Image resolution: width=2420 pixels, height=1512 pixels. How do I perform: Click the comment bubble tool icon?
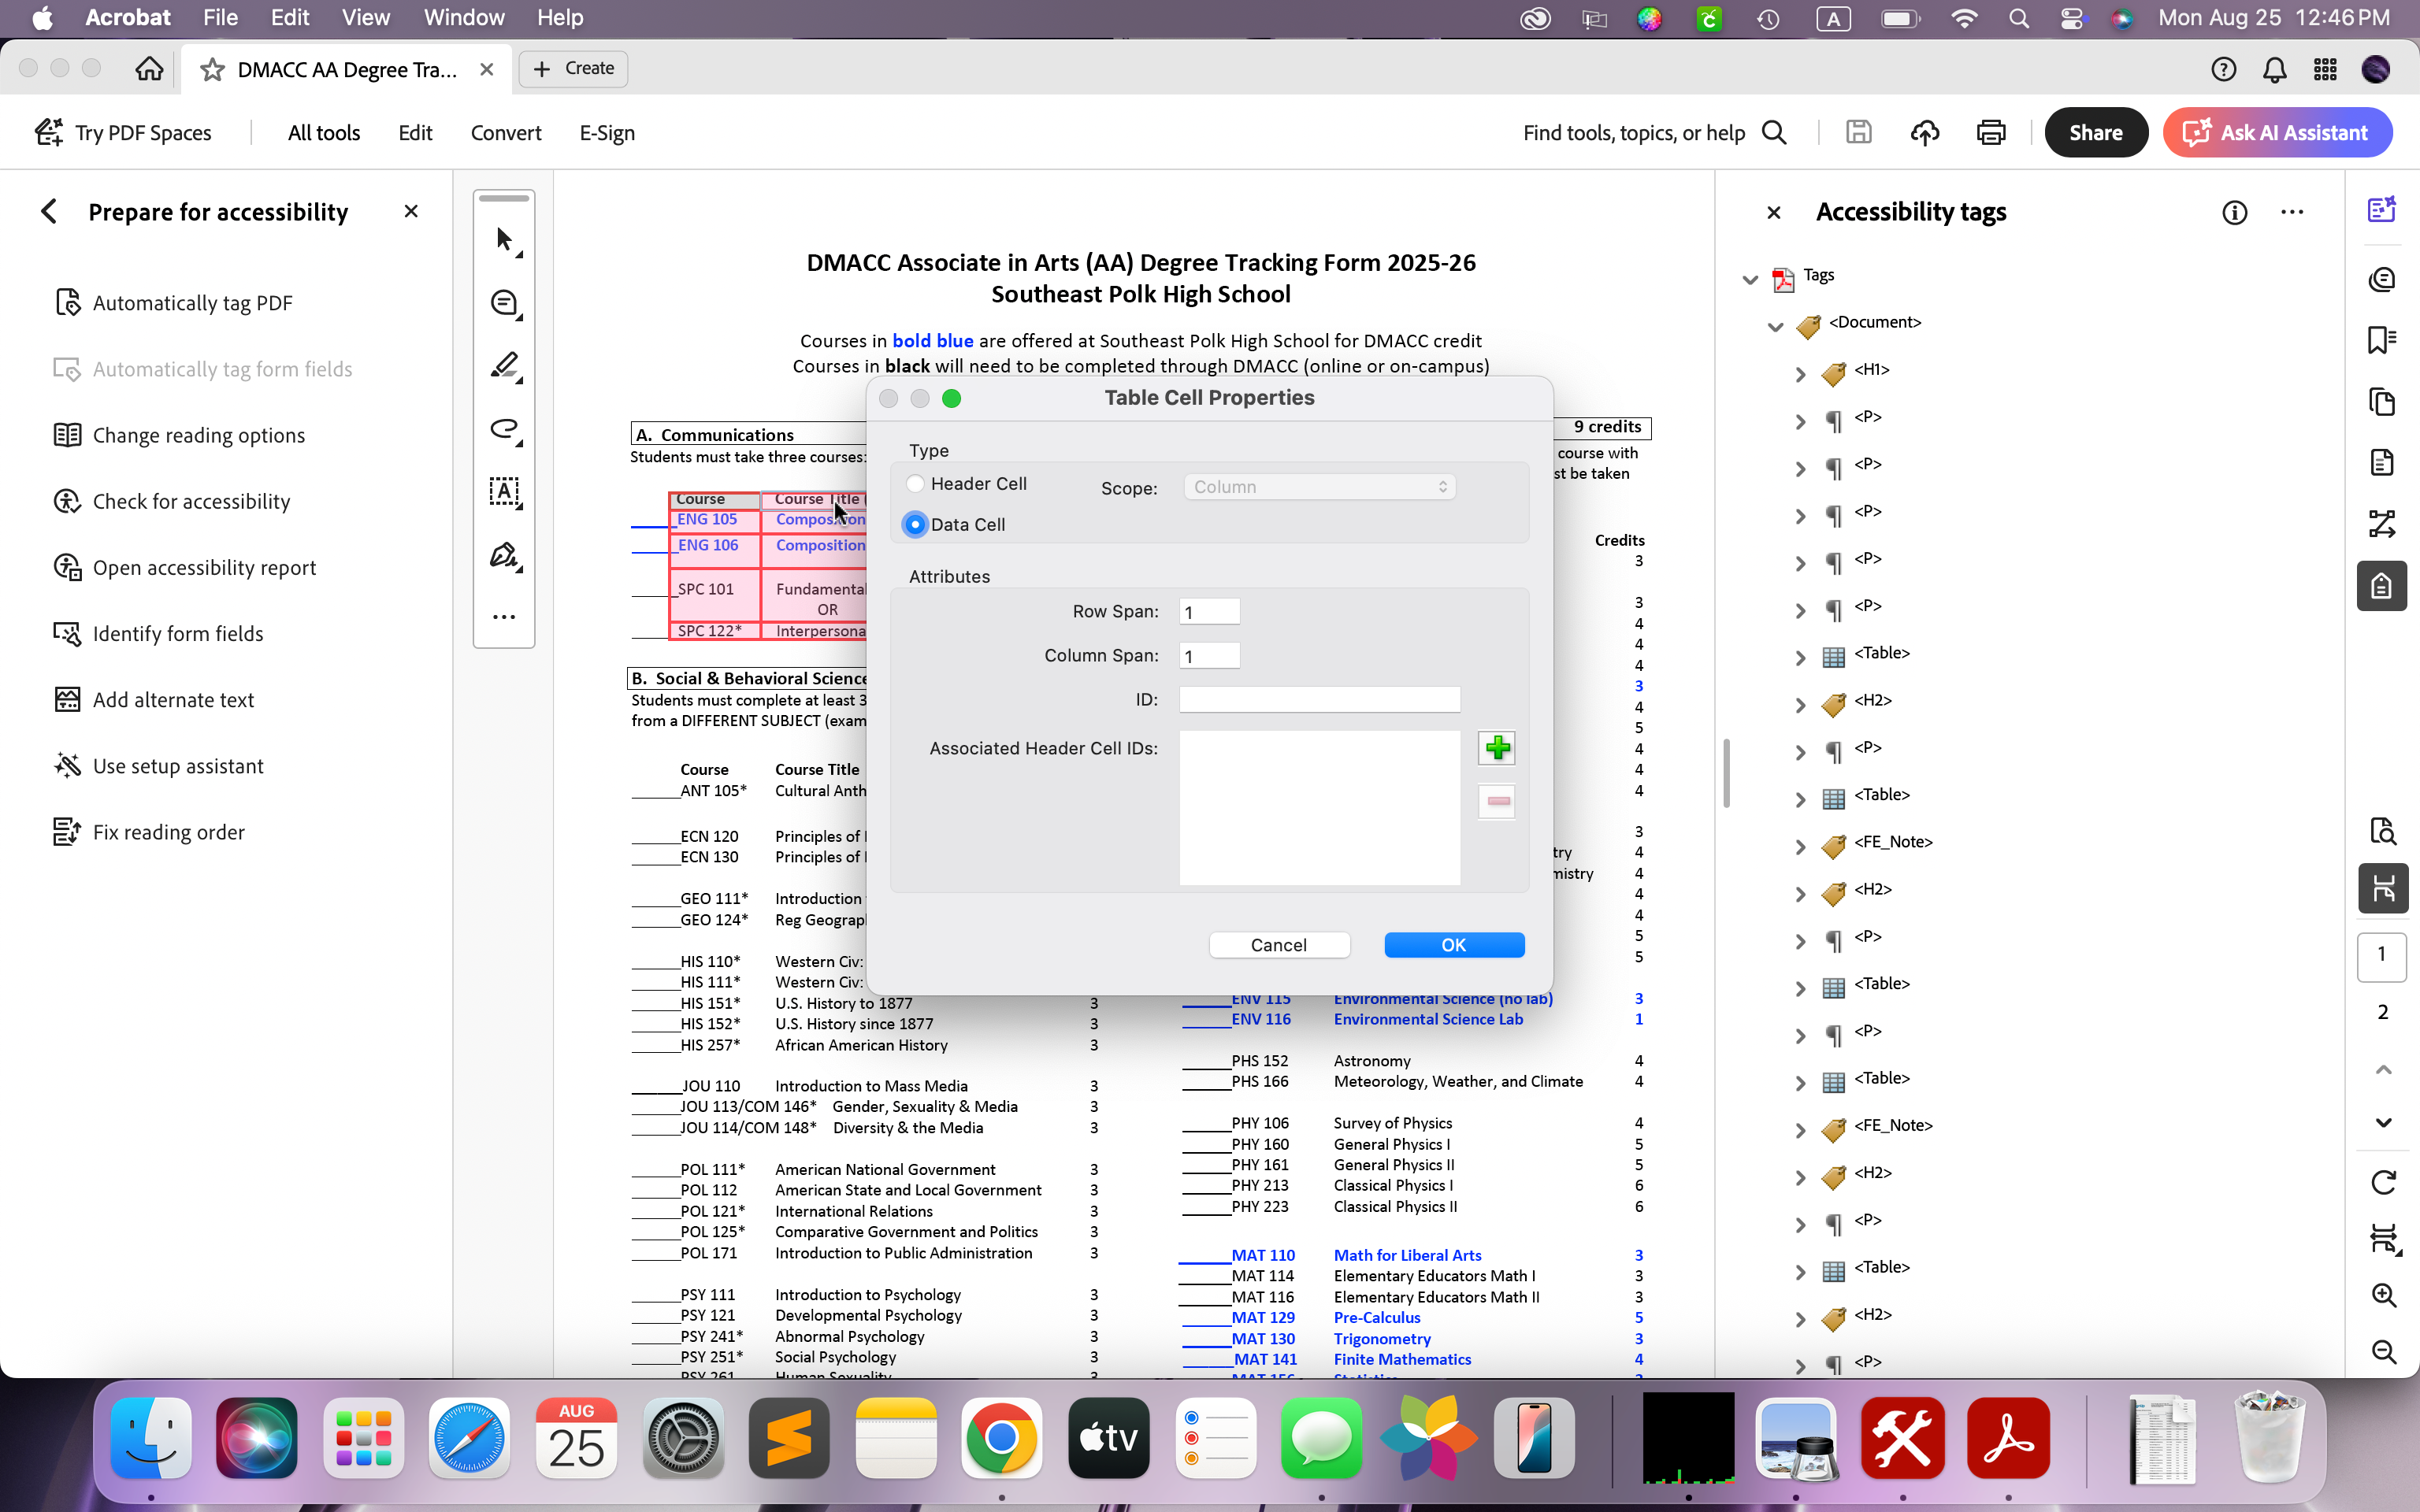tap(504, 303)
